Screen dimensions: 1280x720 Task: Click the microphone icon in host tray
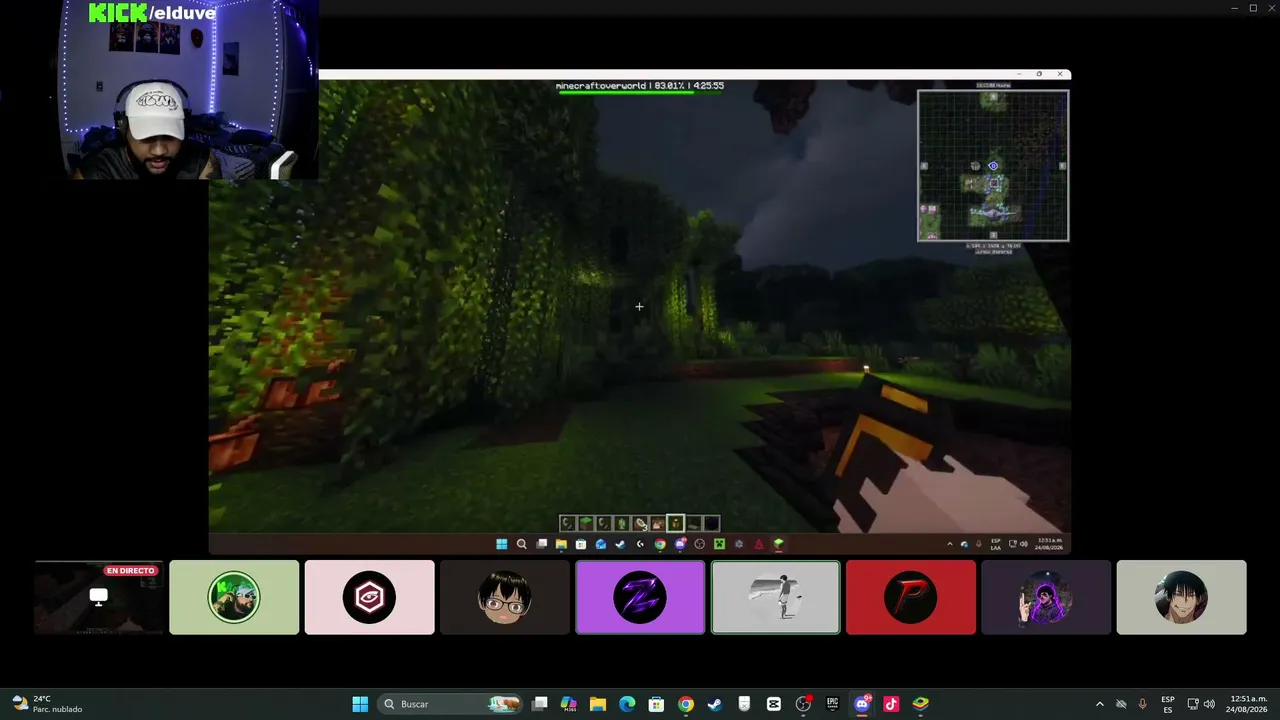(1142, 704)
